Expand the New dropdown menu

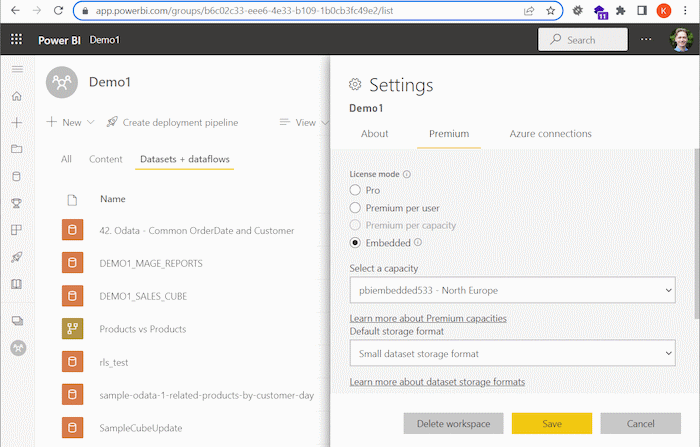(71, 122)
